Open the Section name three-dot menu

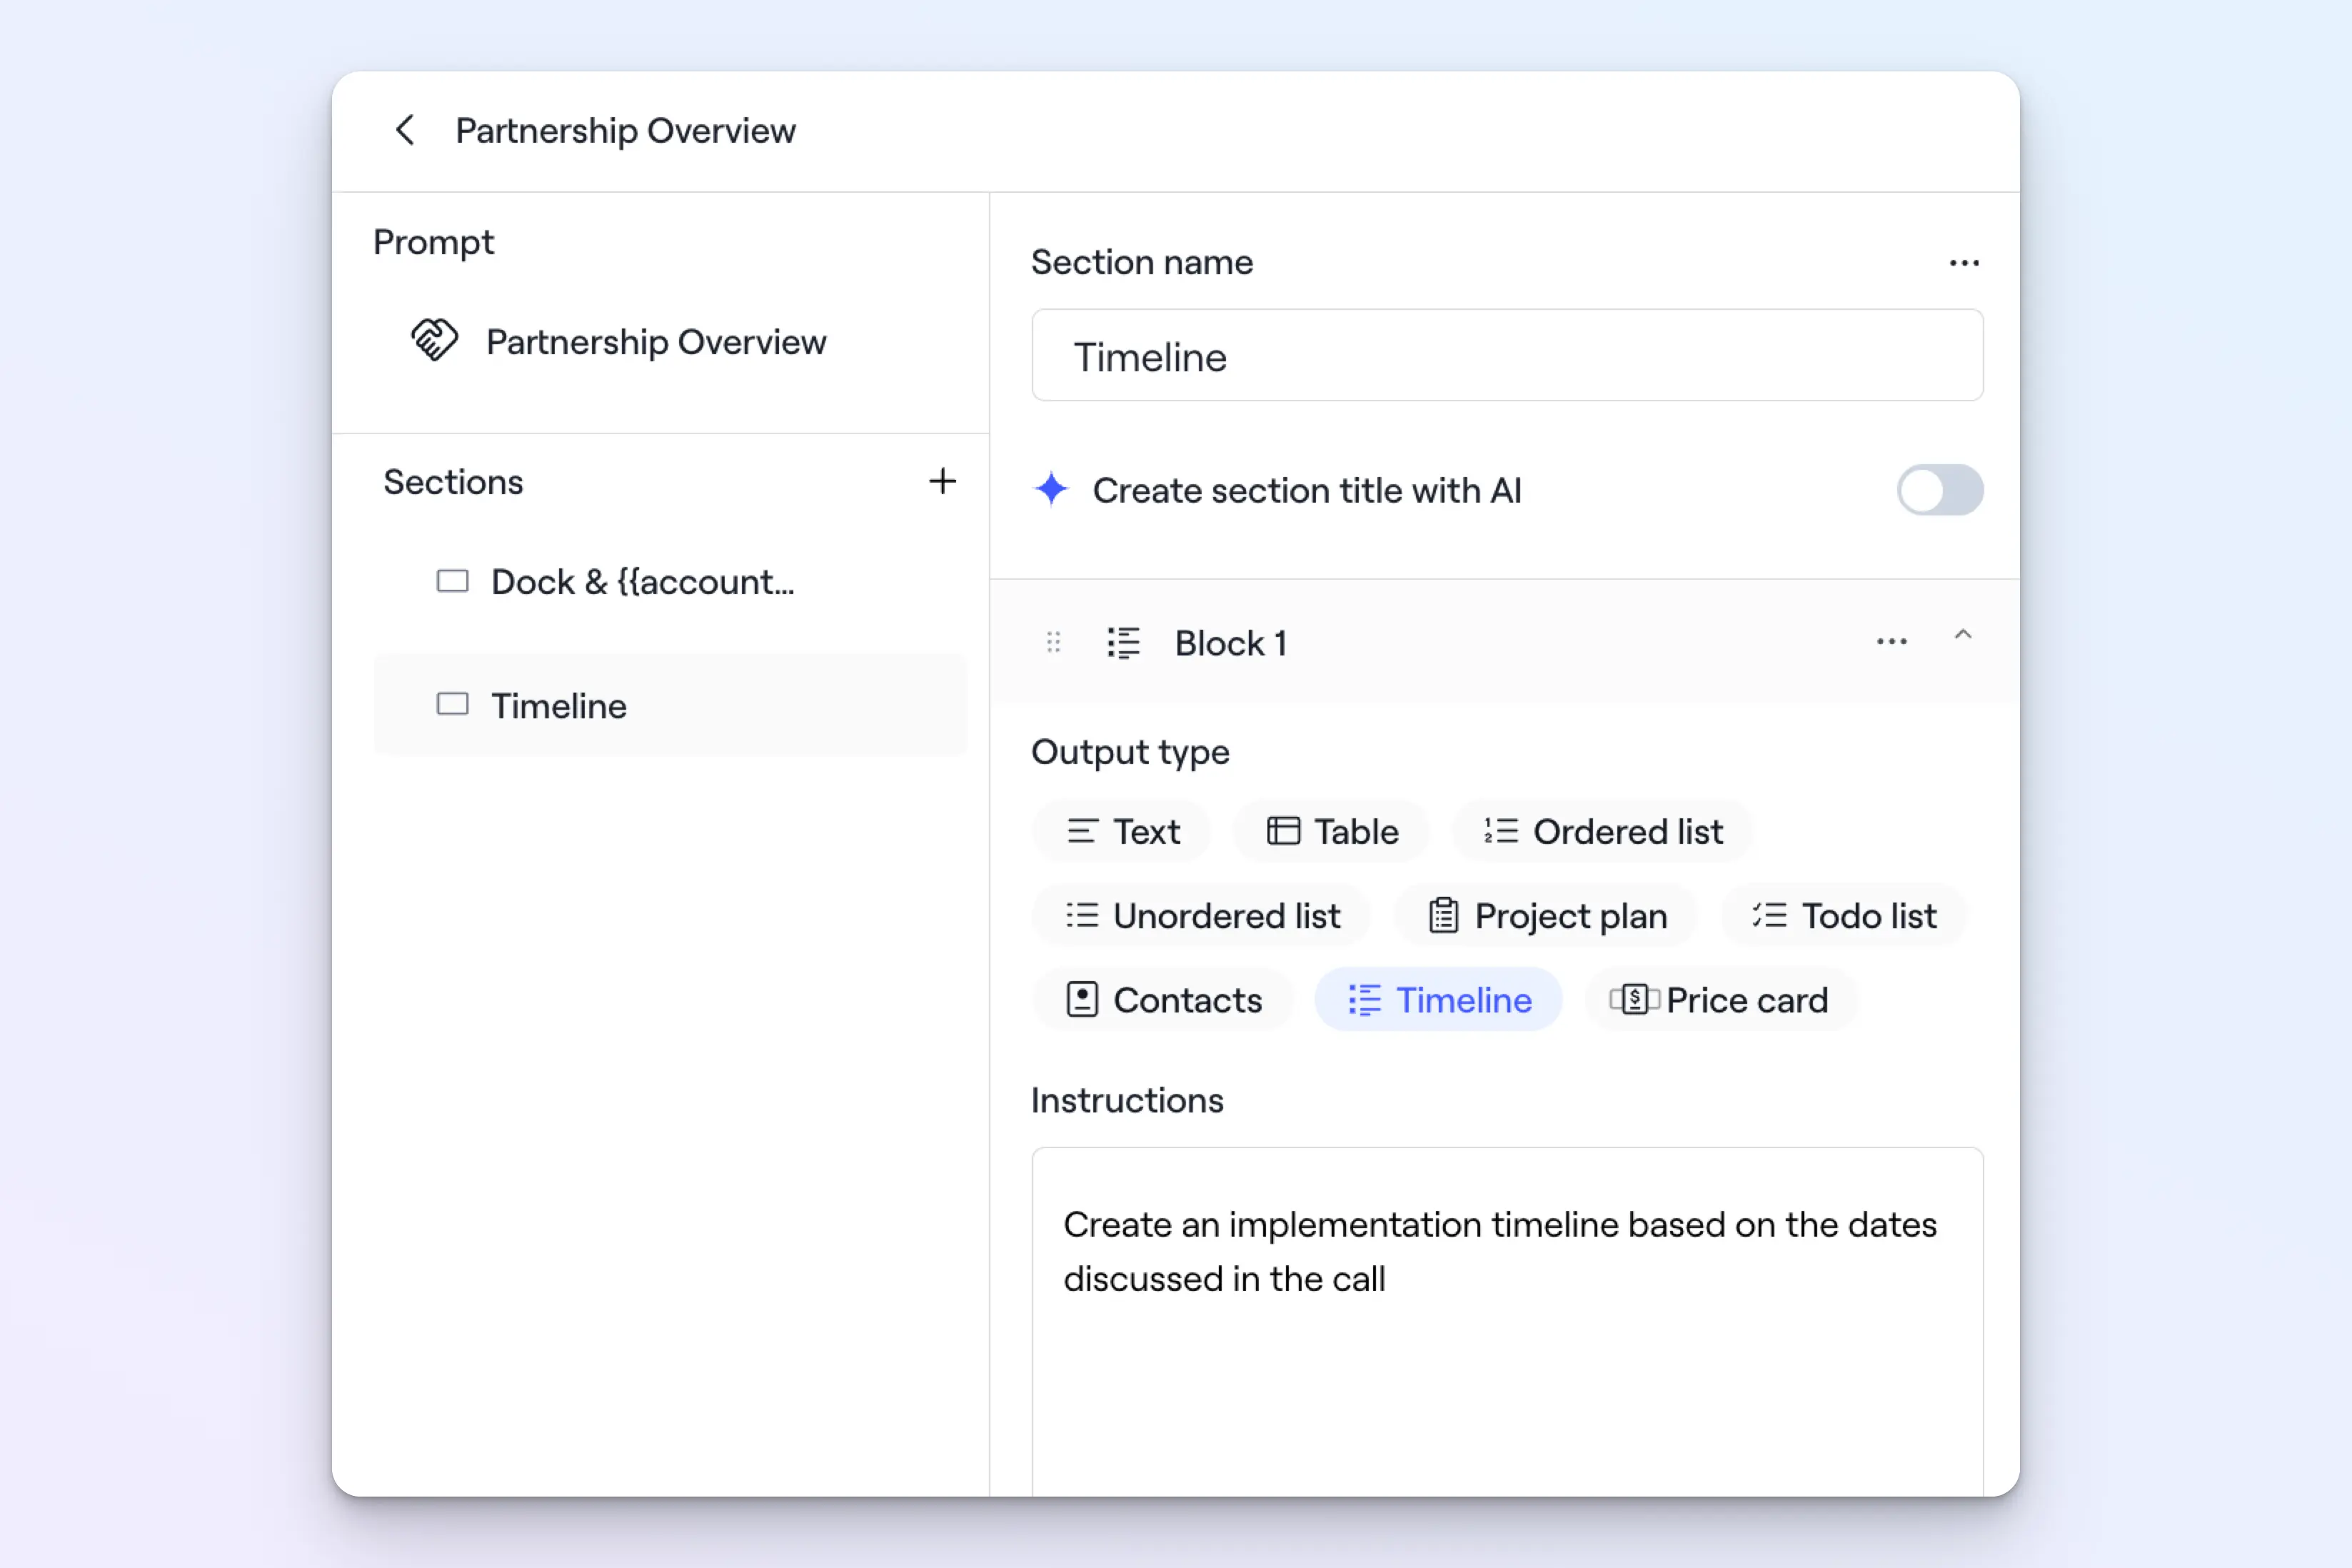coord(1964,263)
